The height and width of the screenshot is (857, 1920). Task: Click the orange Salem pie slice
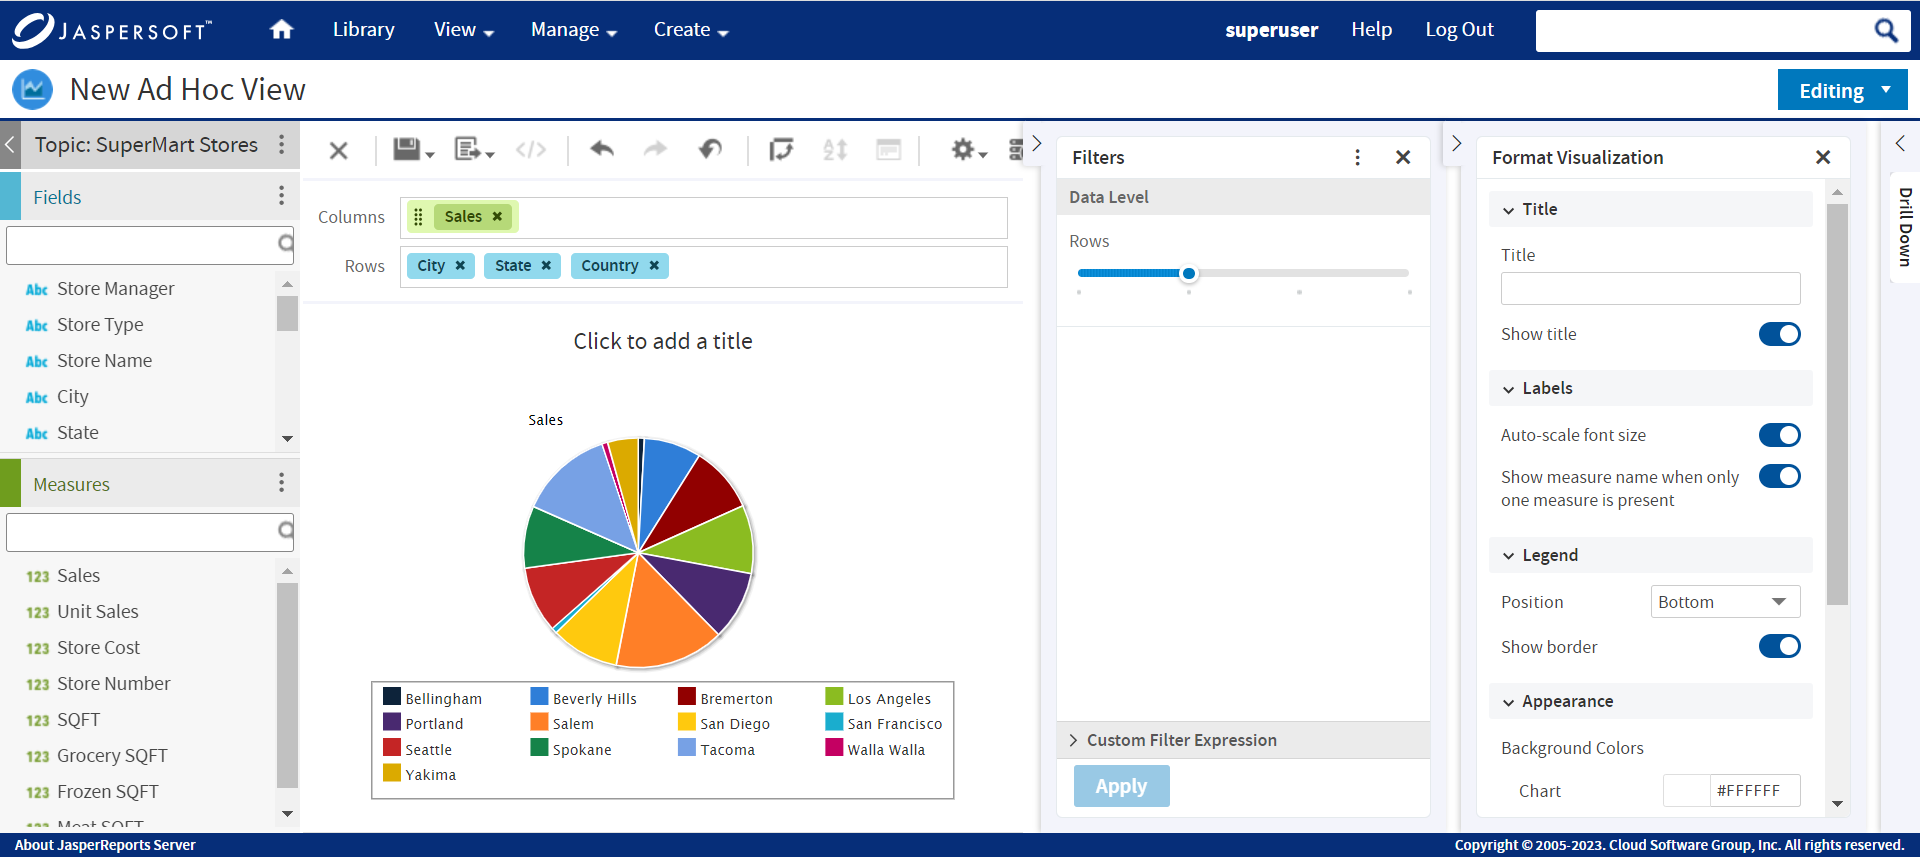[x=660, y=620]
